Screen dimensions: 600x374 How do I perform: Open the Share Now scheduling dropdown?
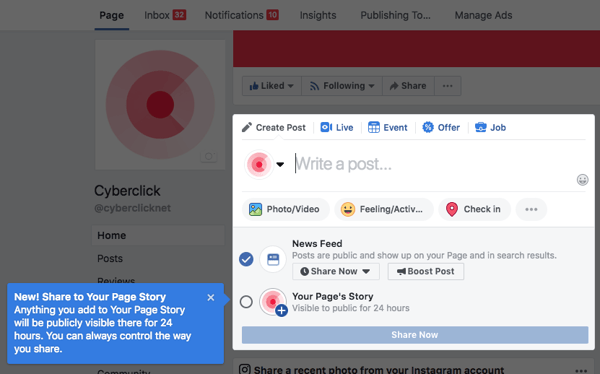tap(336, 271)
